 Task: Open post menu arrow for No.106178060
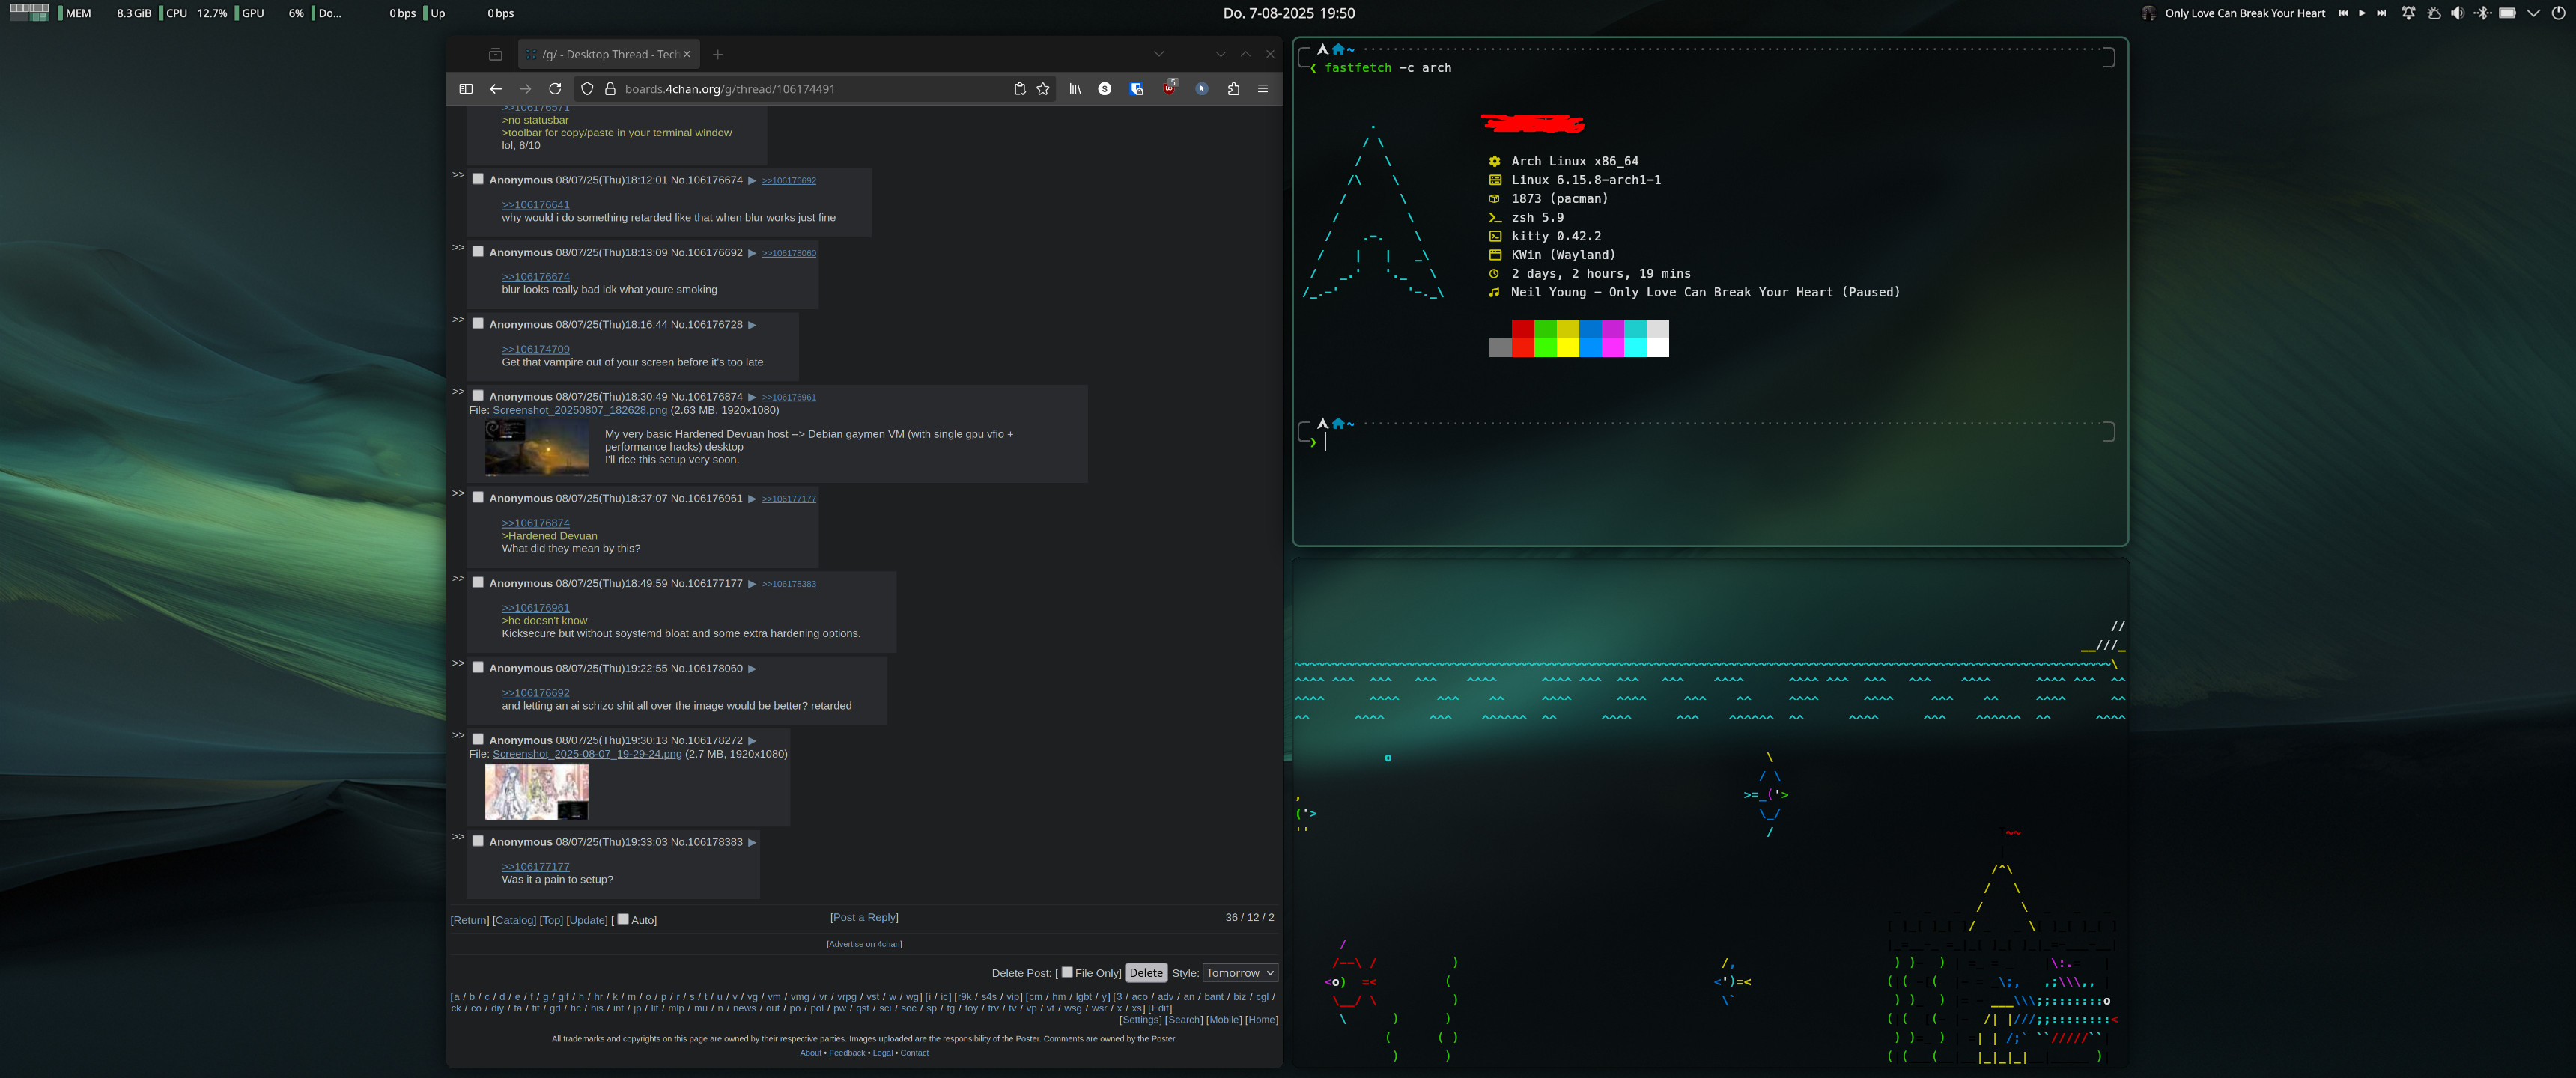pyautogui.click(x=752, y=669)
